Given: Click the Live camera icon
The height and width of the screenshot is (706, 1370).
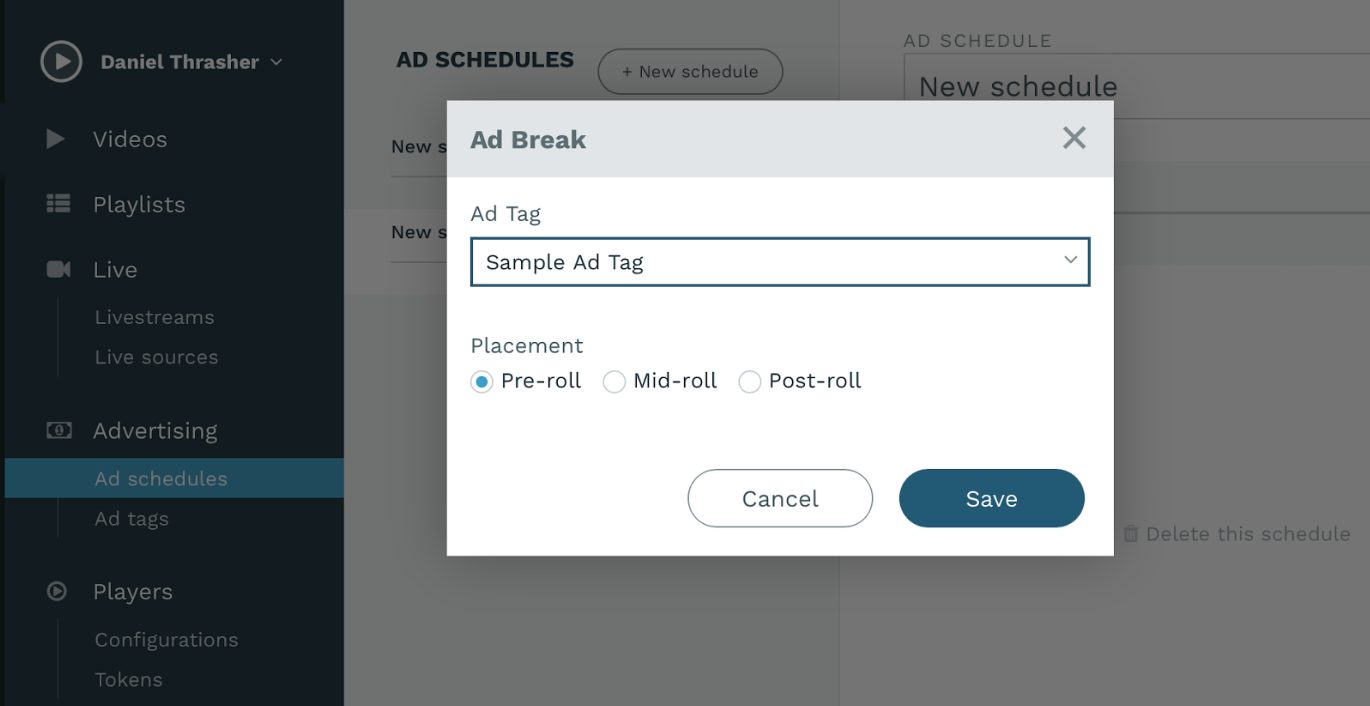Looking at the screenshot, I should click(x=60, y=269).
